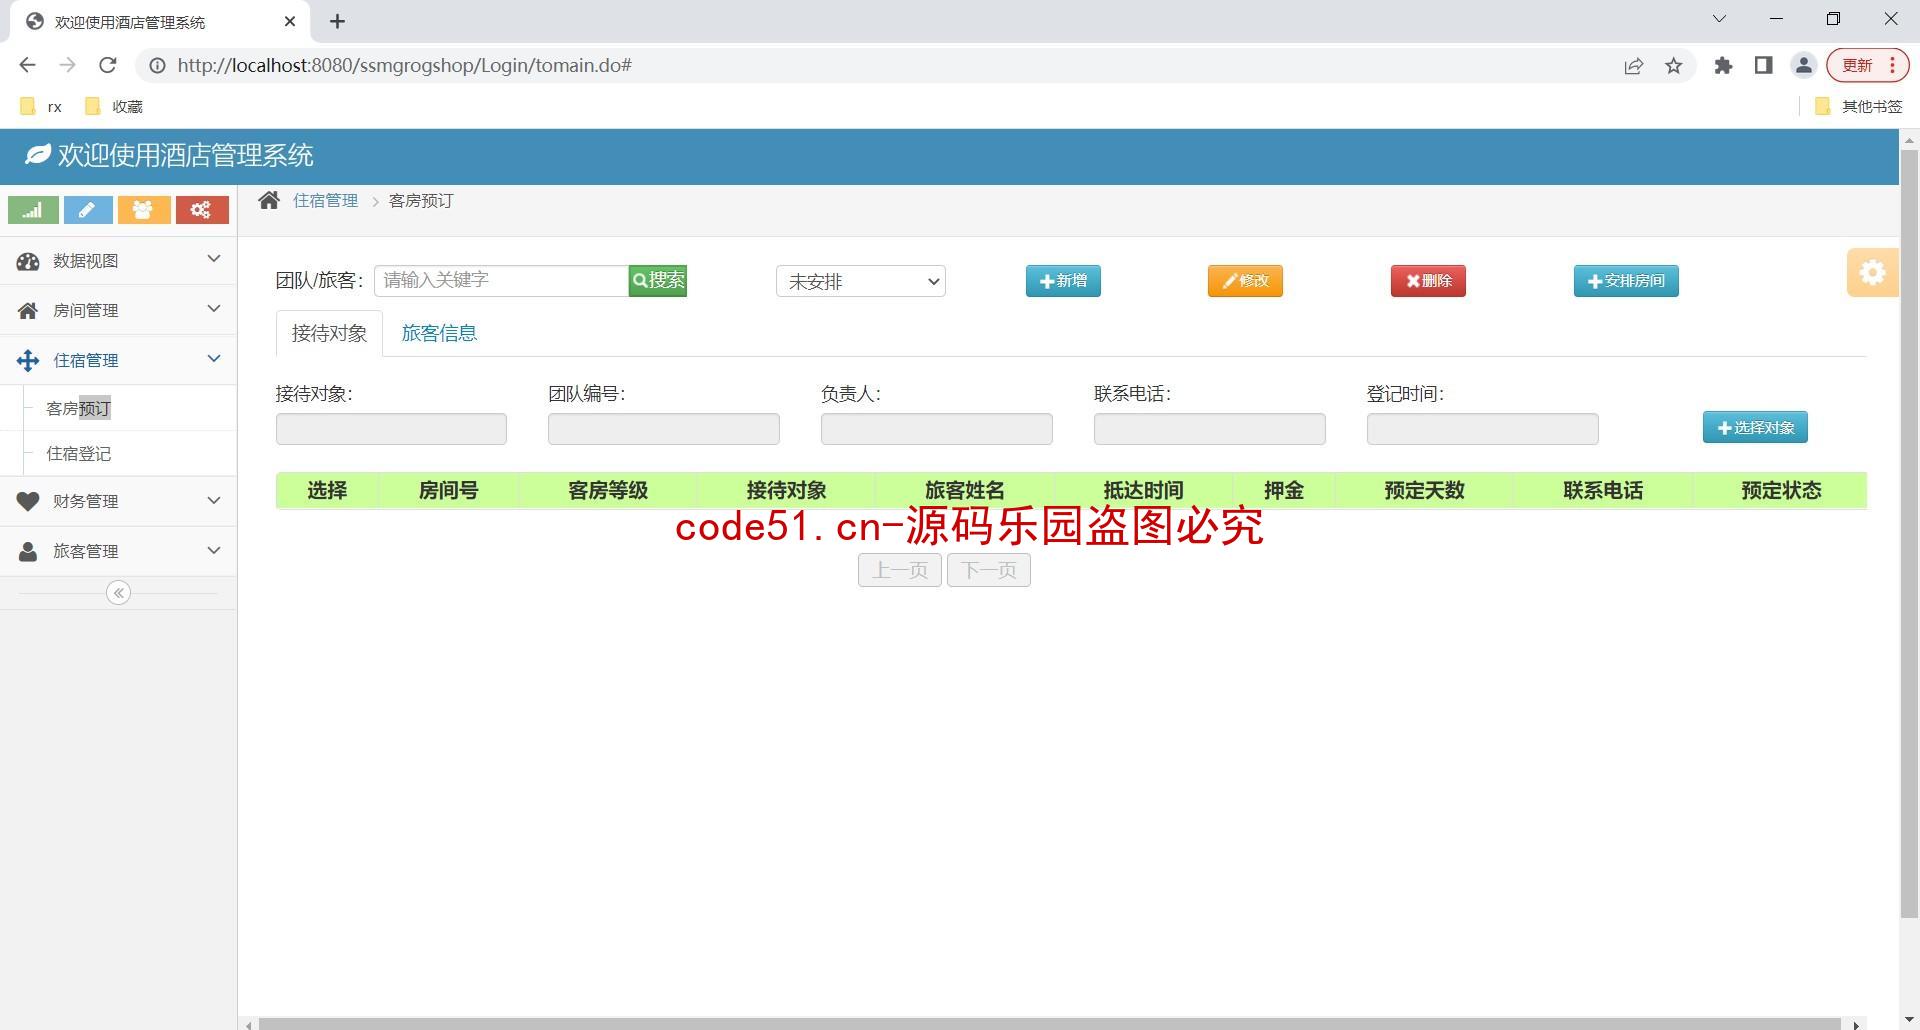The image size is (1920, 1030).
Task: Click the 房间号 column header
Action: (448, 490)
